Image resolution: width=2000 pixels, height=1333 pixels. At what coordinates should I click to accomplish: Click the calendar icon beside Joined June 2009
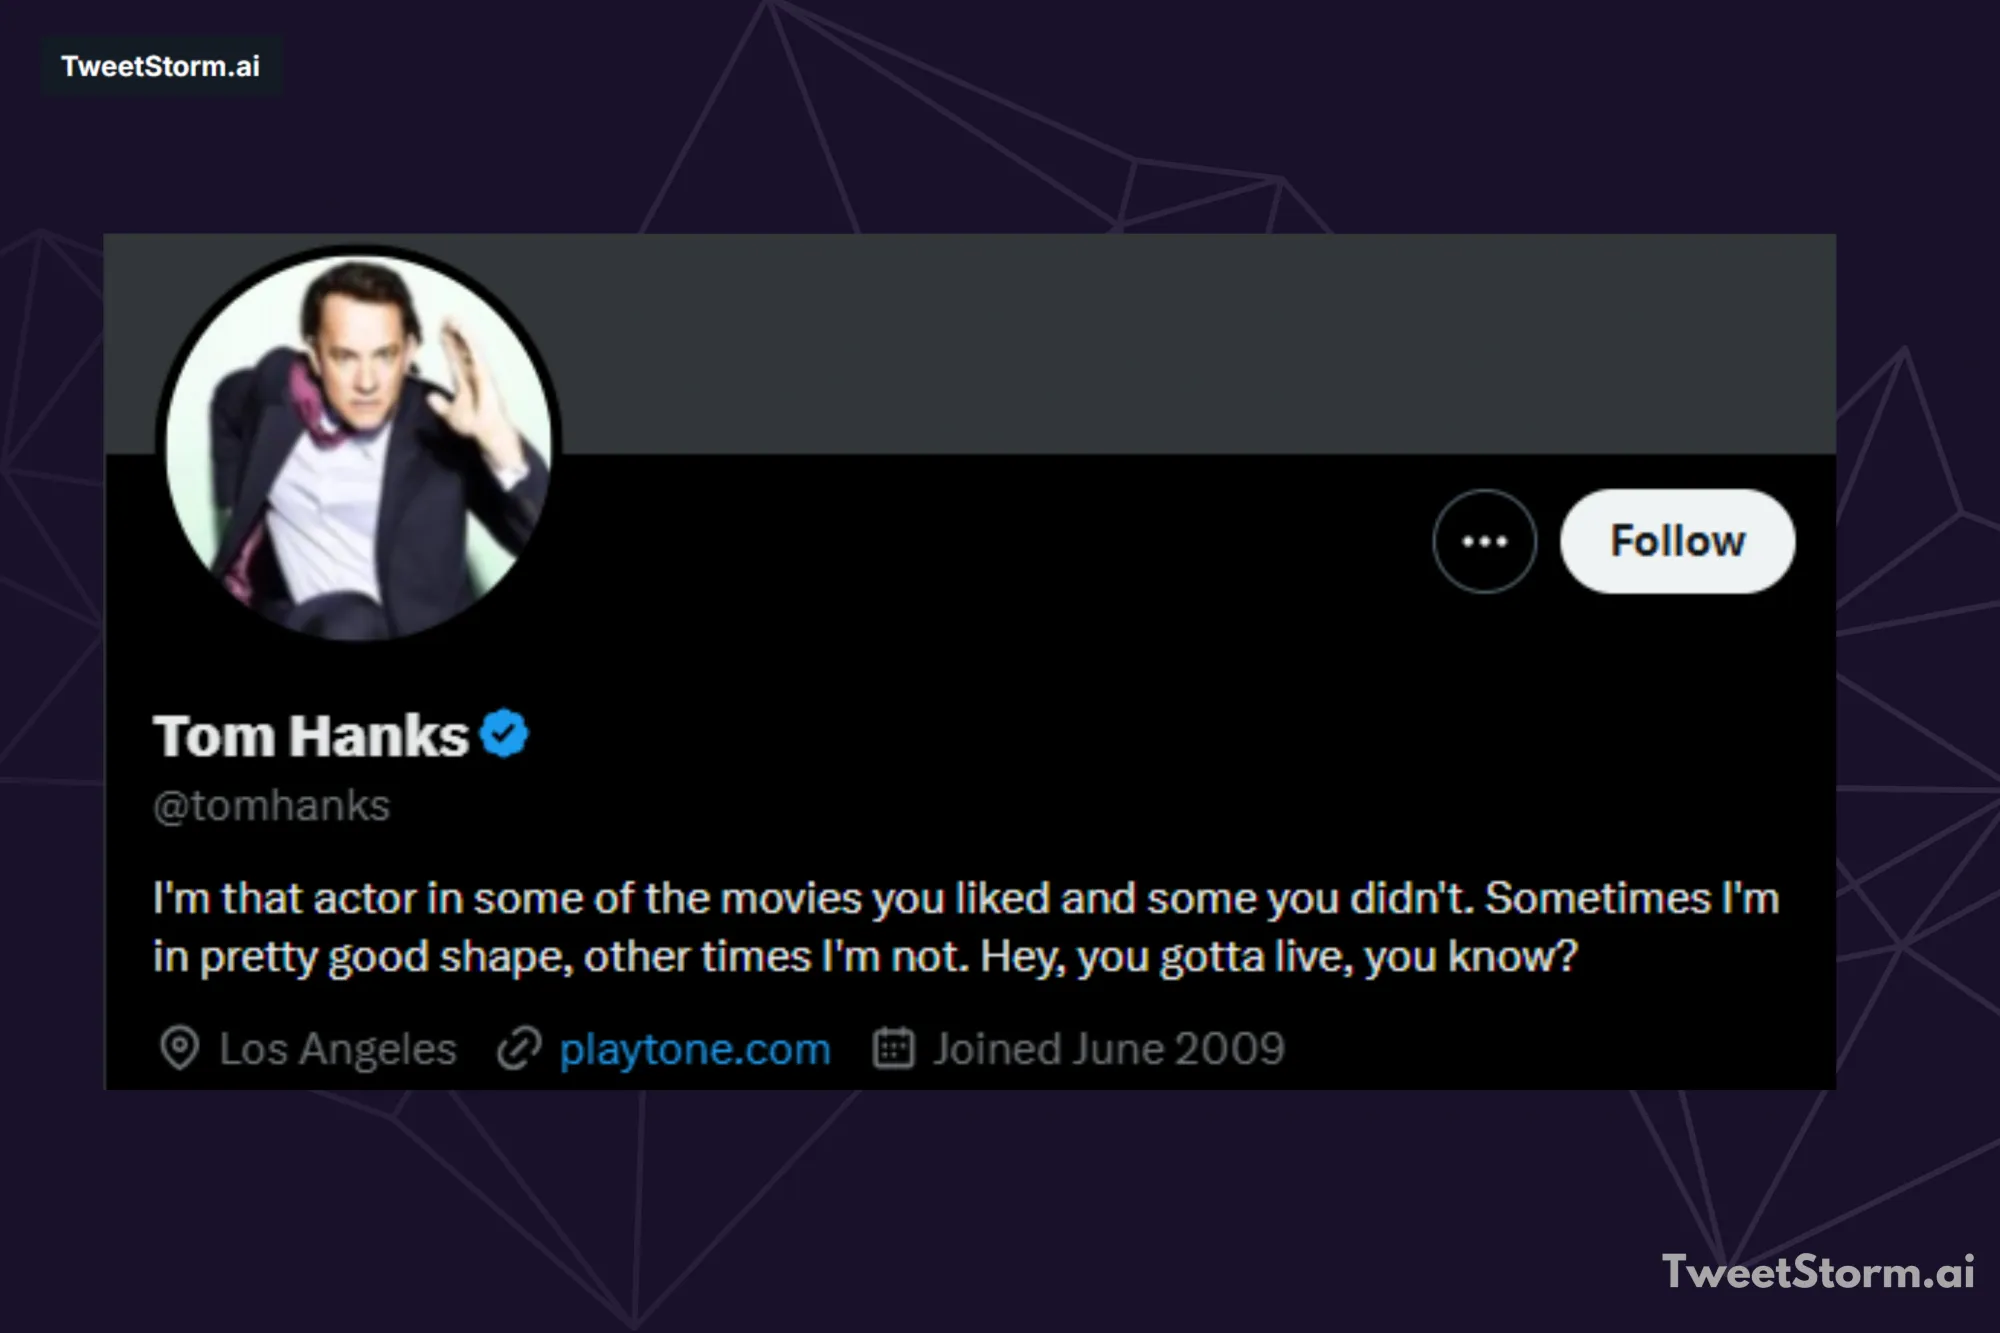coord(893,1049)
